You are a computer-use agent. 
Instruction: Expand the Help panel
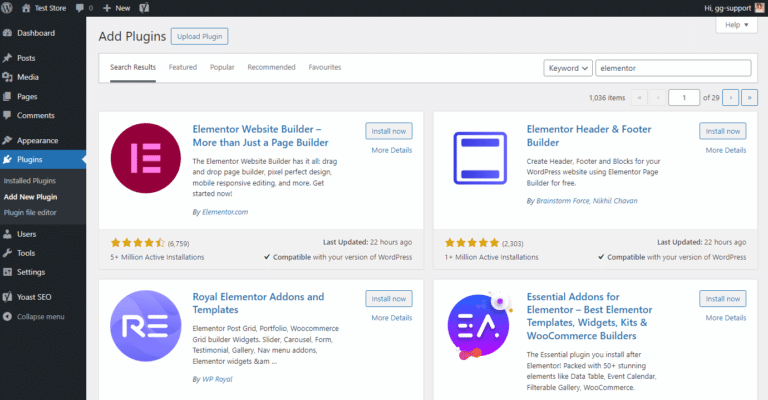pos(735,25)
